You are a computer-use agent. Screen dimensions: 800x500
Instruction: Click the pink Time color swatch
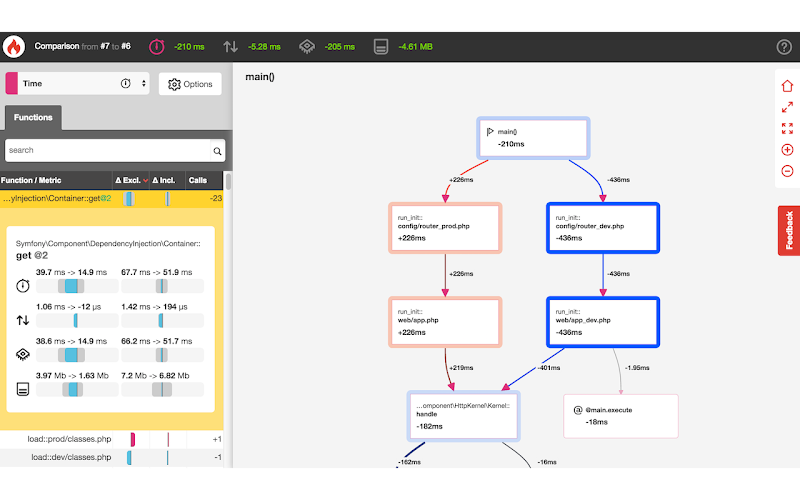click(12, 84)
